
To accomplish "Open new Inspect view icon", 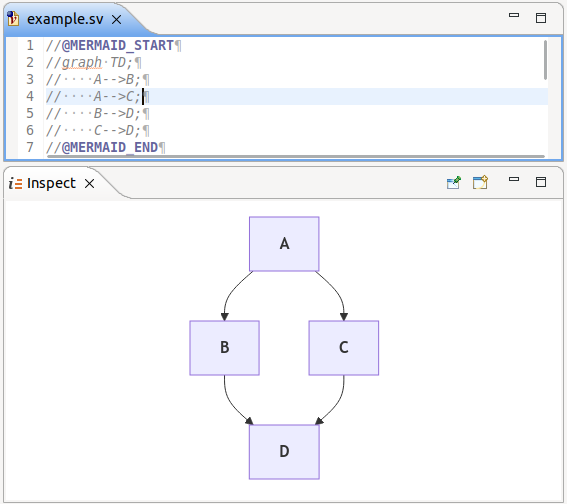I will pyautogui.click(x=480, y=183).
